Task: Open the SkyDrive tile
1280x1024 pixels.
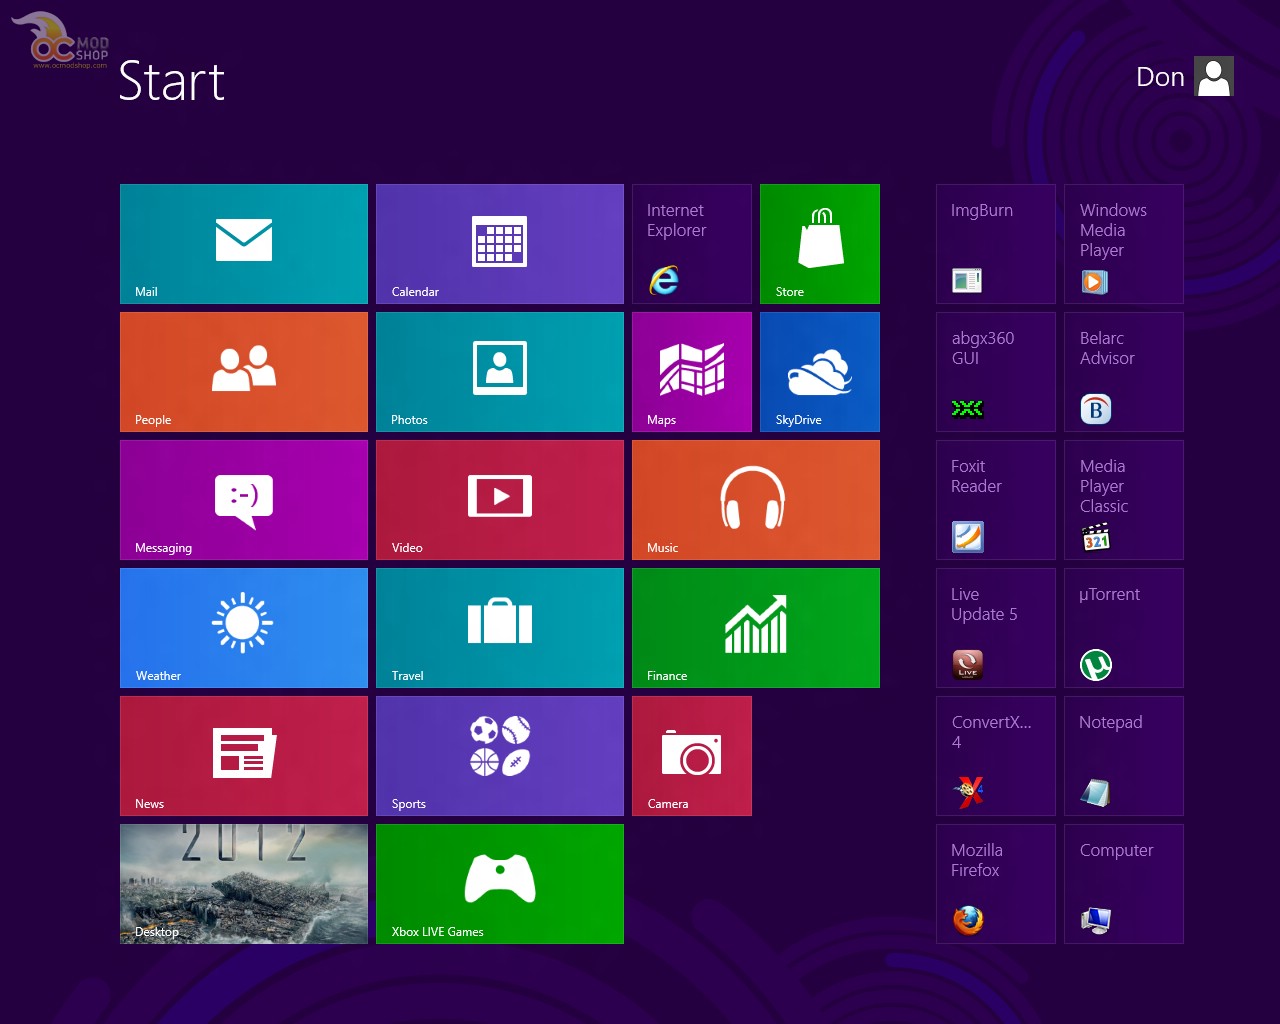Action: [x=820, y=372]
